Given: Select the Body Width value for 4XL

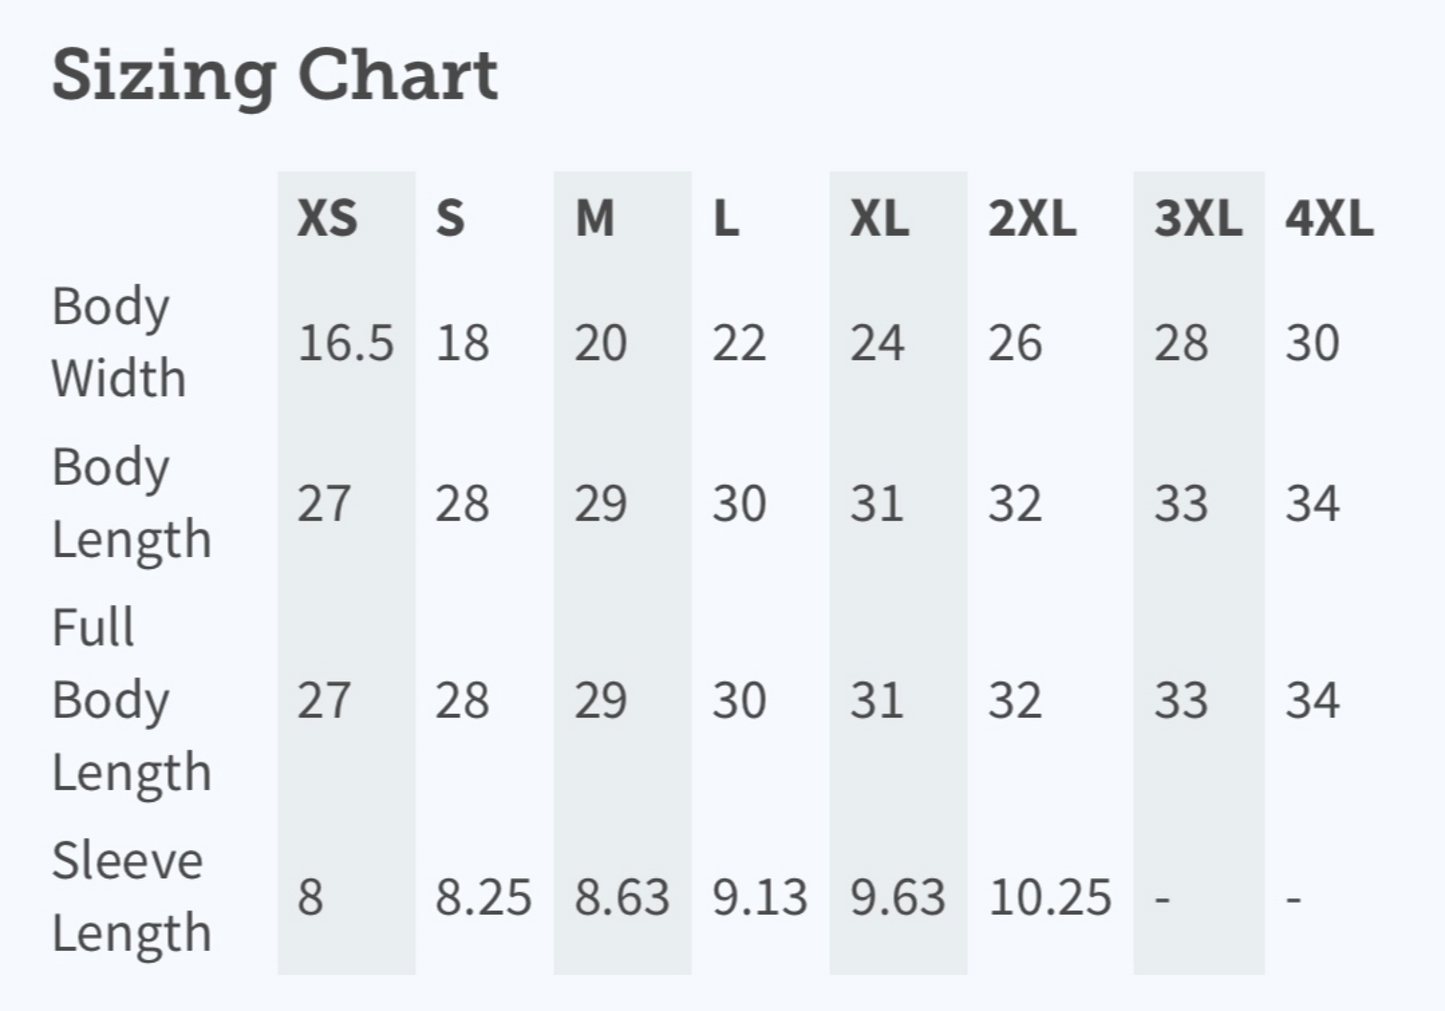Looking at the screenshot, I should (1312, 343).
